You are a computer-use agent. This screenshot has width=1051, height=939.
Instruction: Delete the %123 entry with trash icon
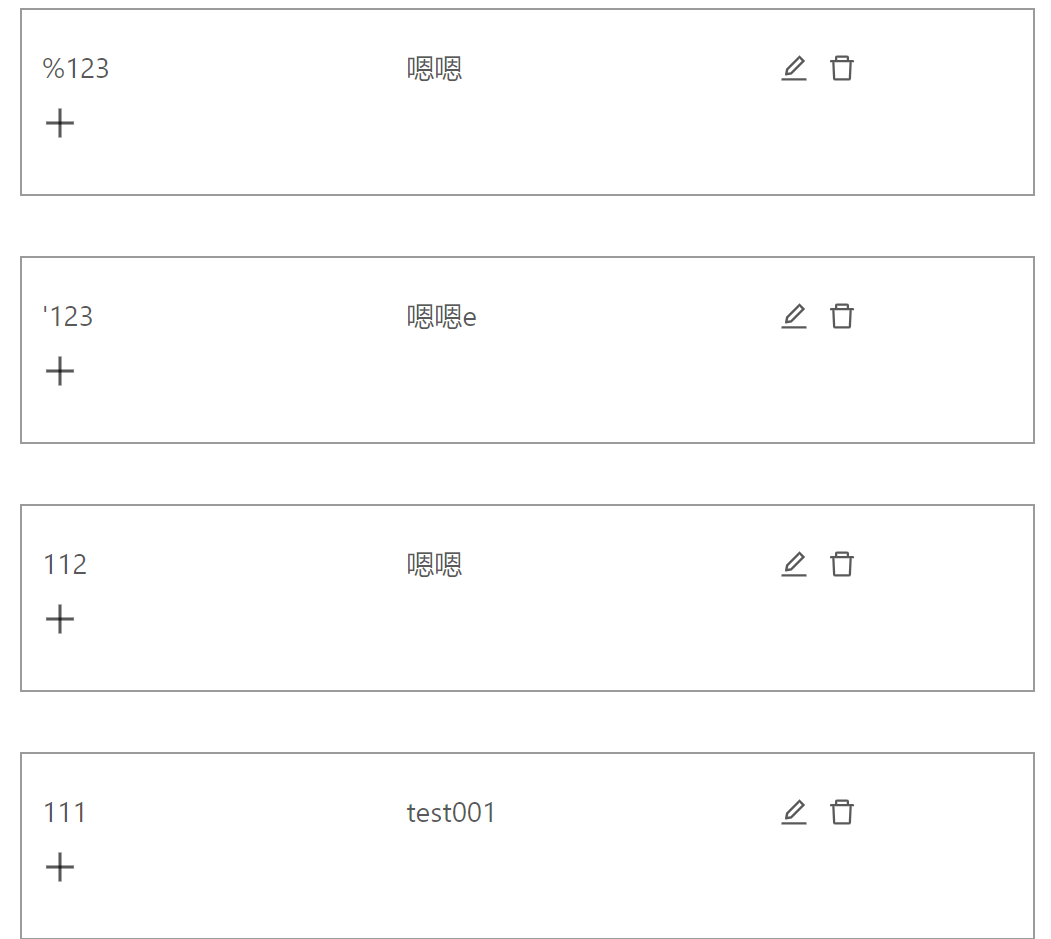pos(842,68)
